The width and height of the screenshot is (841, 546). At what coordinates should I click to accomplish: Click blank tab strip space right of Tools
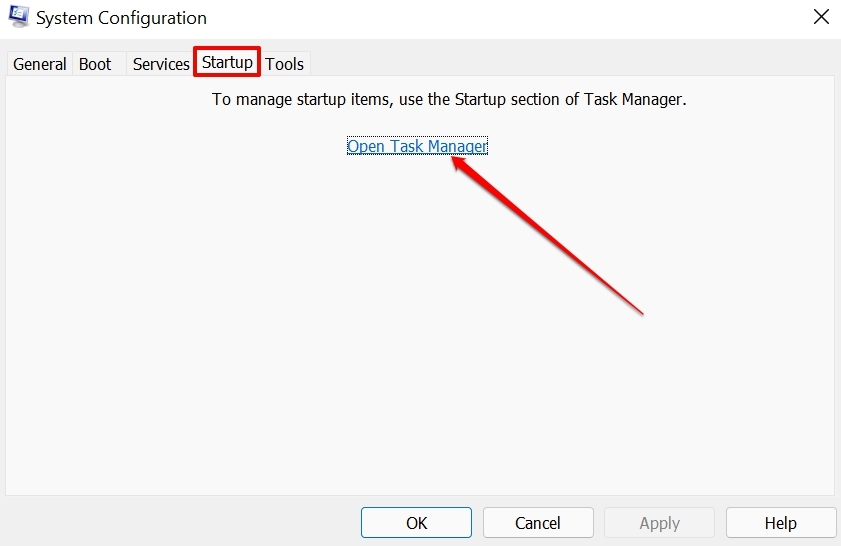point(560,64)
